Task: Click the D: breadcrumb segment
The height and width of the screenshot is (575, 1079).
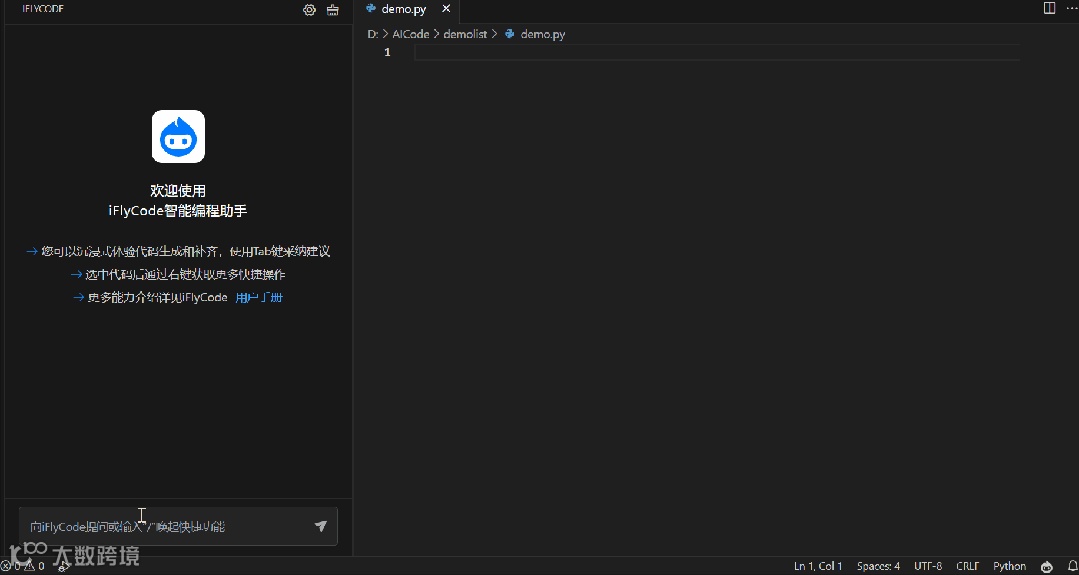Action: 372,34
